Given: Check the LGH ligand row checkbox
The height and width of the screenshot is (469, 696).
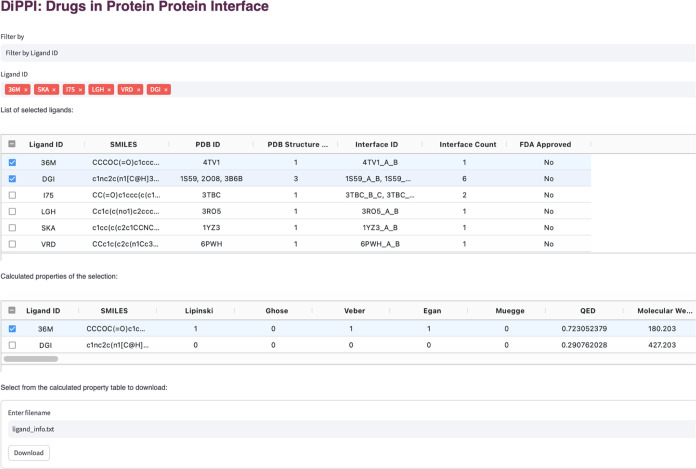Looking at the screenshot, I should click(12, 212).
